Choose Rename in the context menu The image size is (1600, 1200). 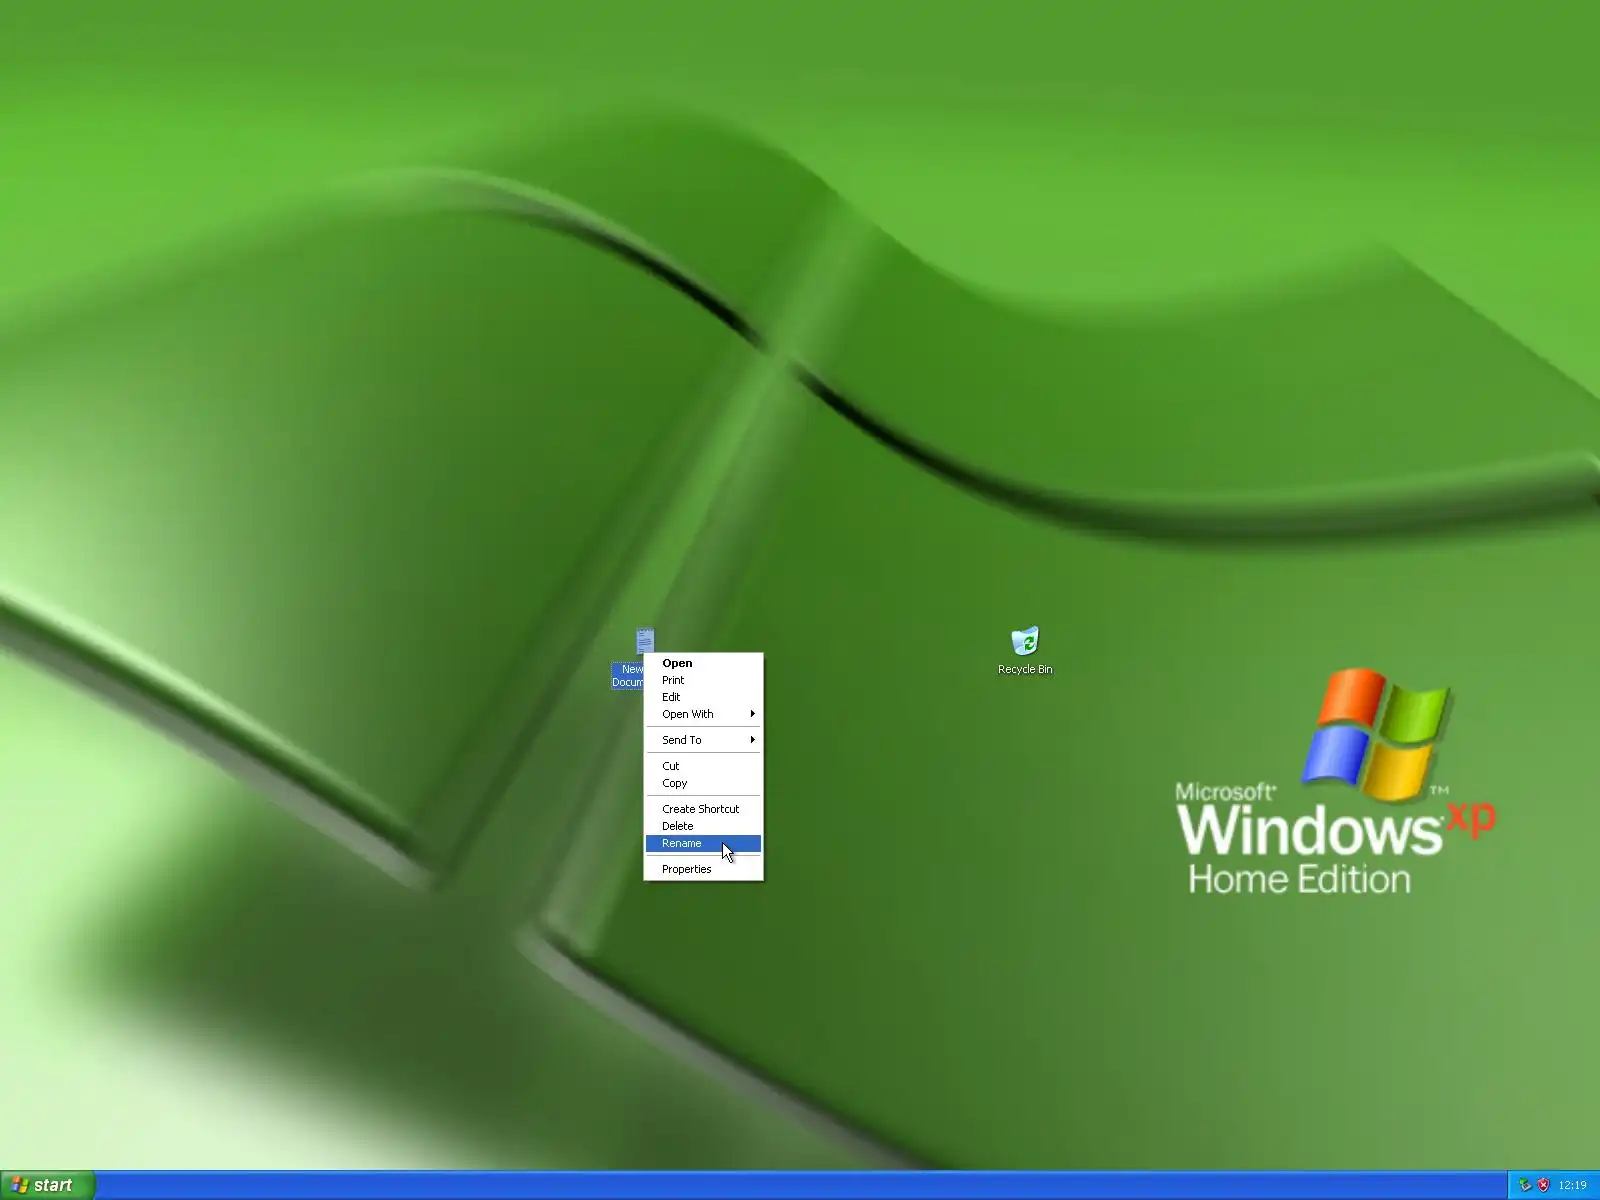click(x=703, y=843)
